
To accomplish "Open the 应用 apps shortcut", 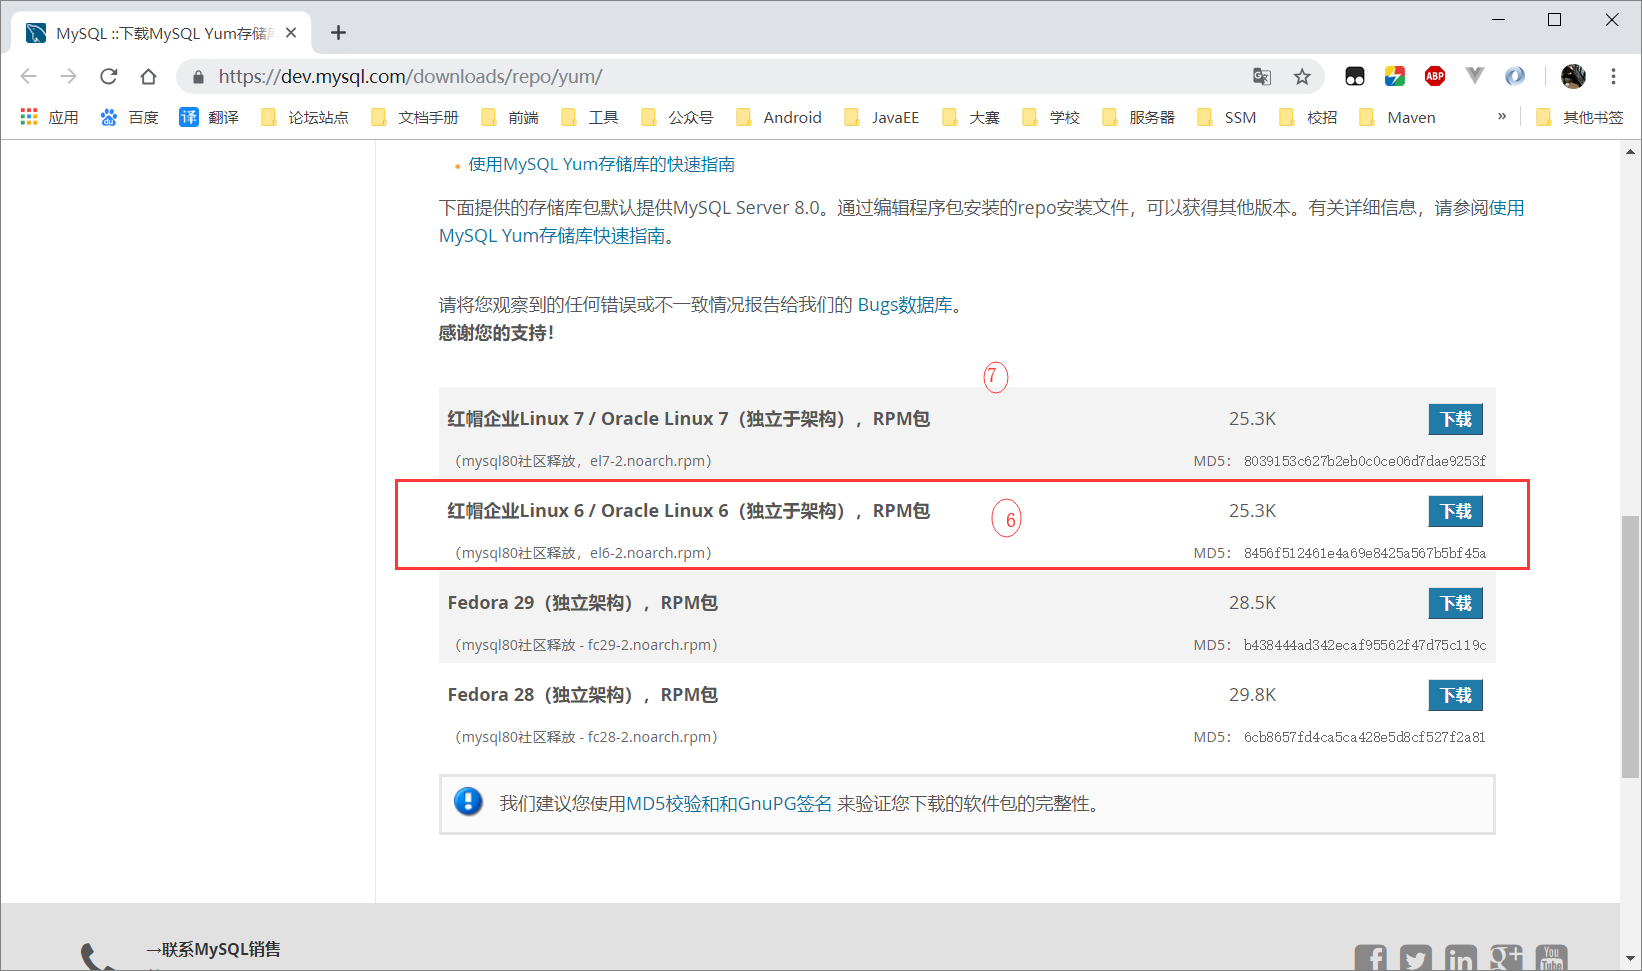I will point(50,117).
